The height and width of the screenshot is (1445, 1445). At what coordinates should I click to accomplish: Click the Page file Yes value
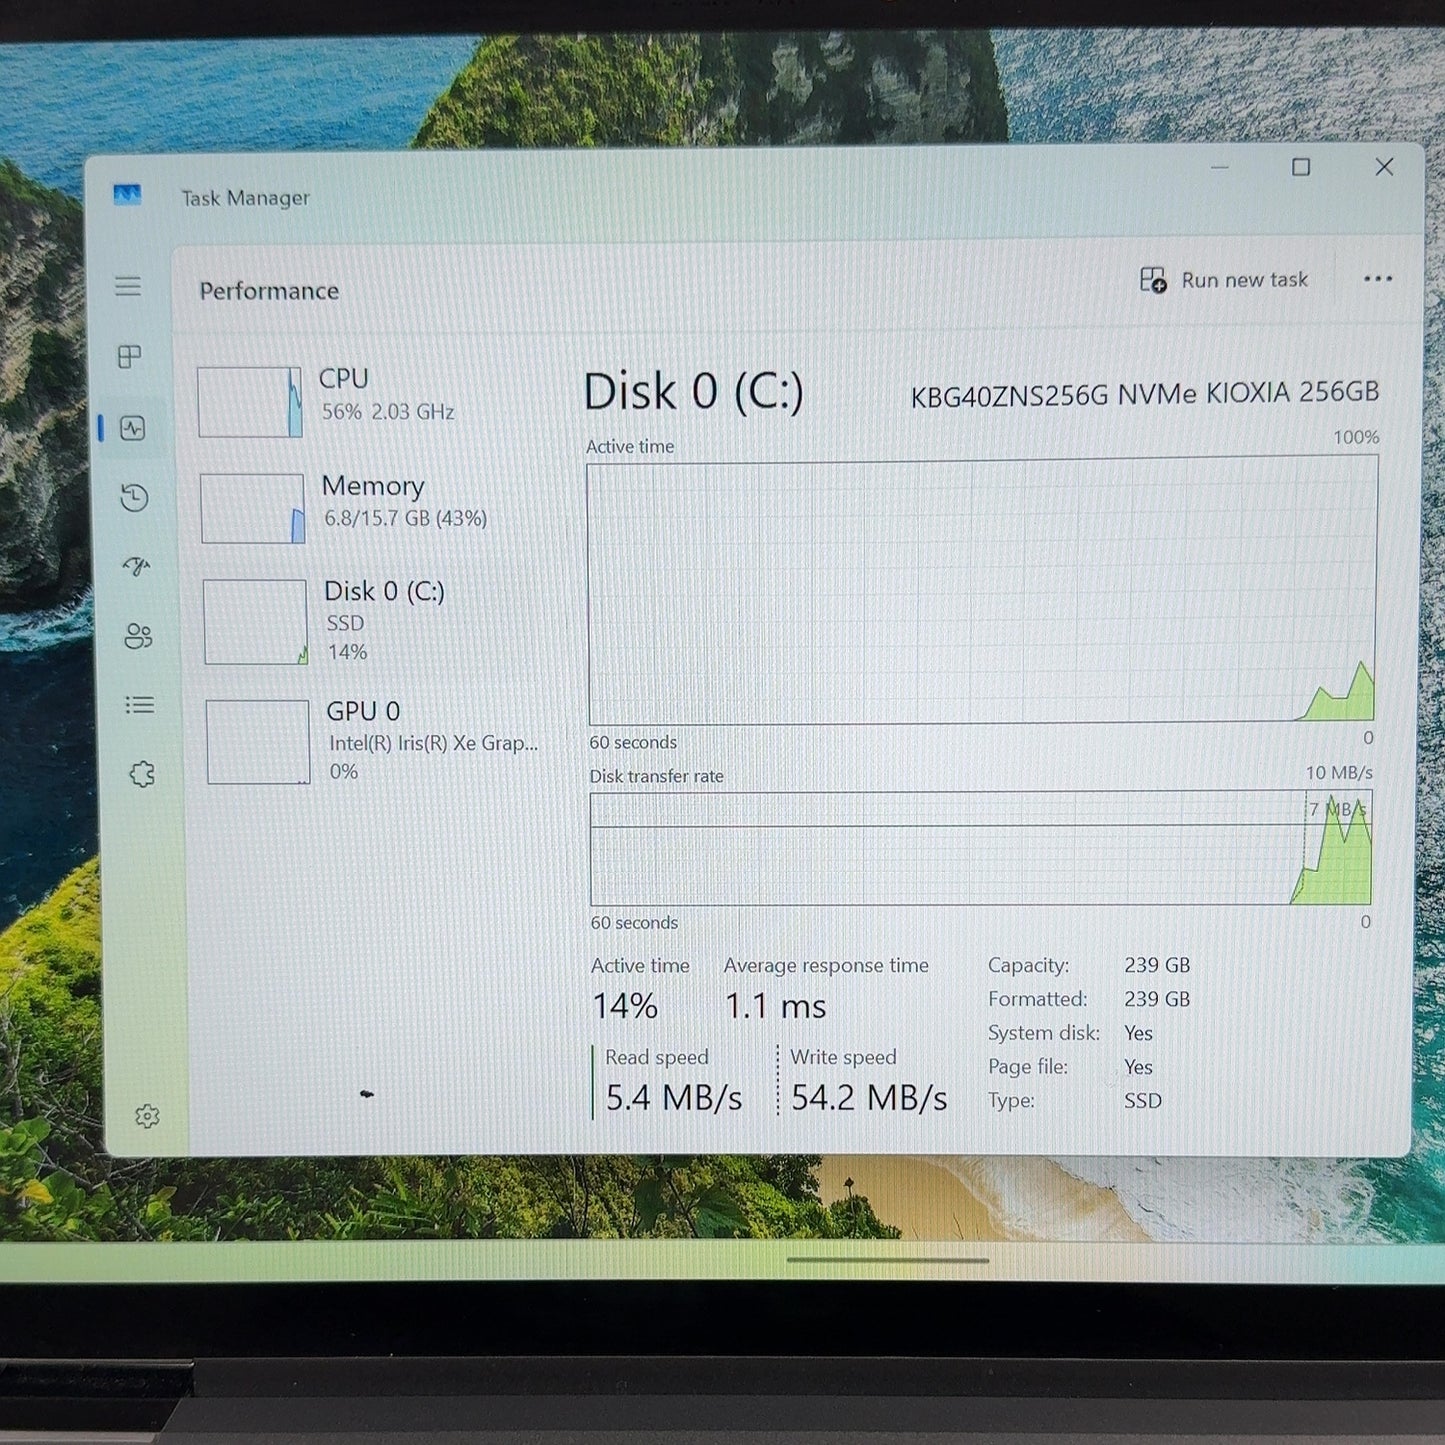pyautogui.click(x=1138, y=1067)
